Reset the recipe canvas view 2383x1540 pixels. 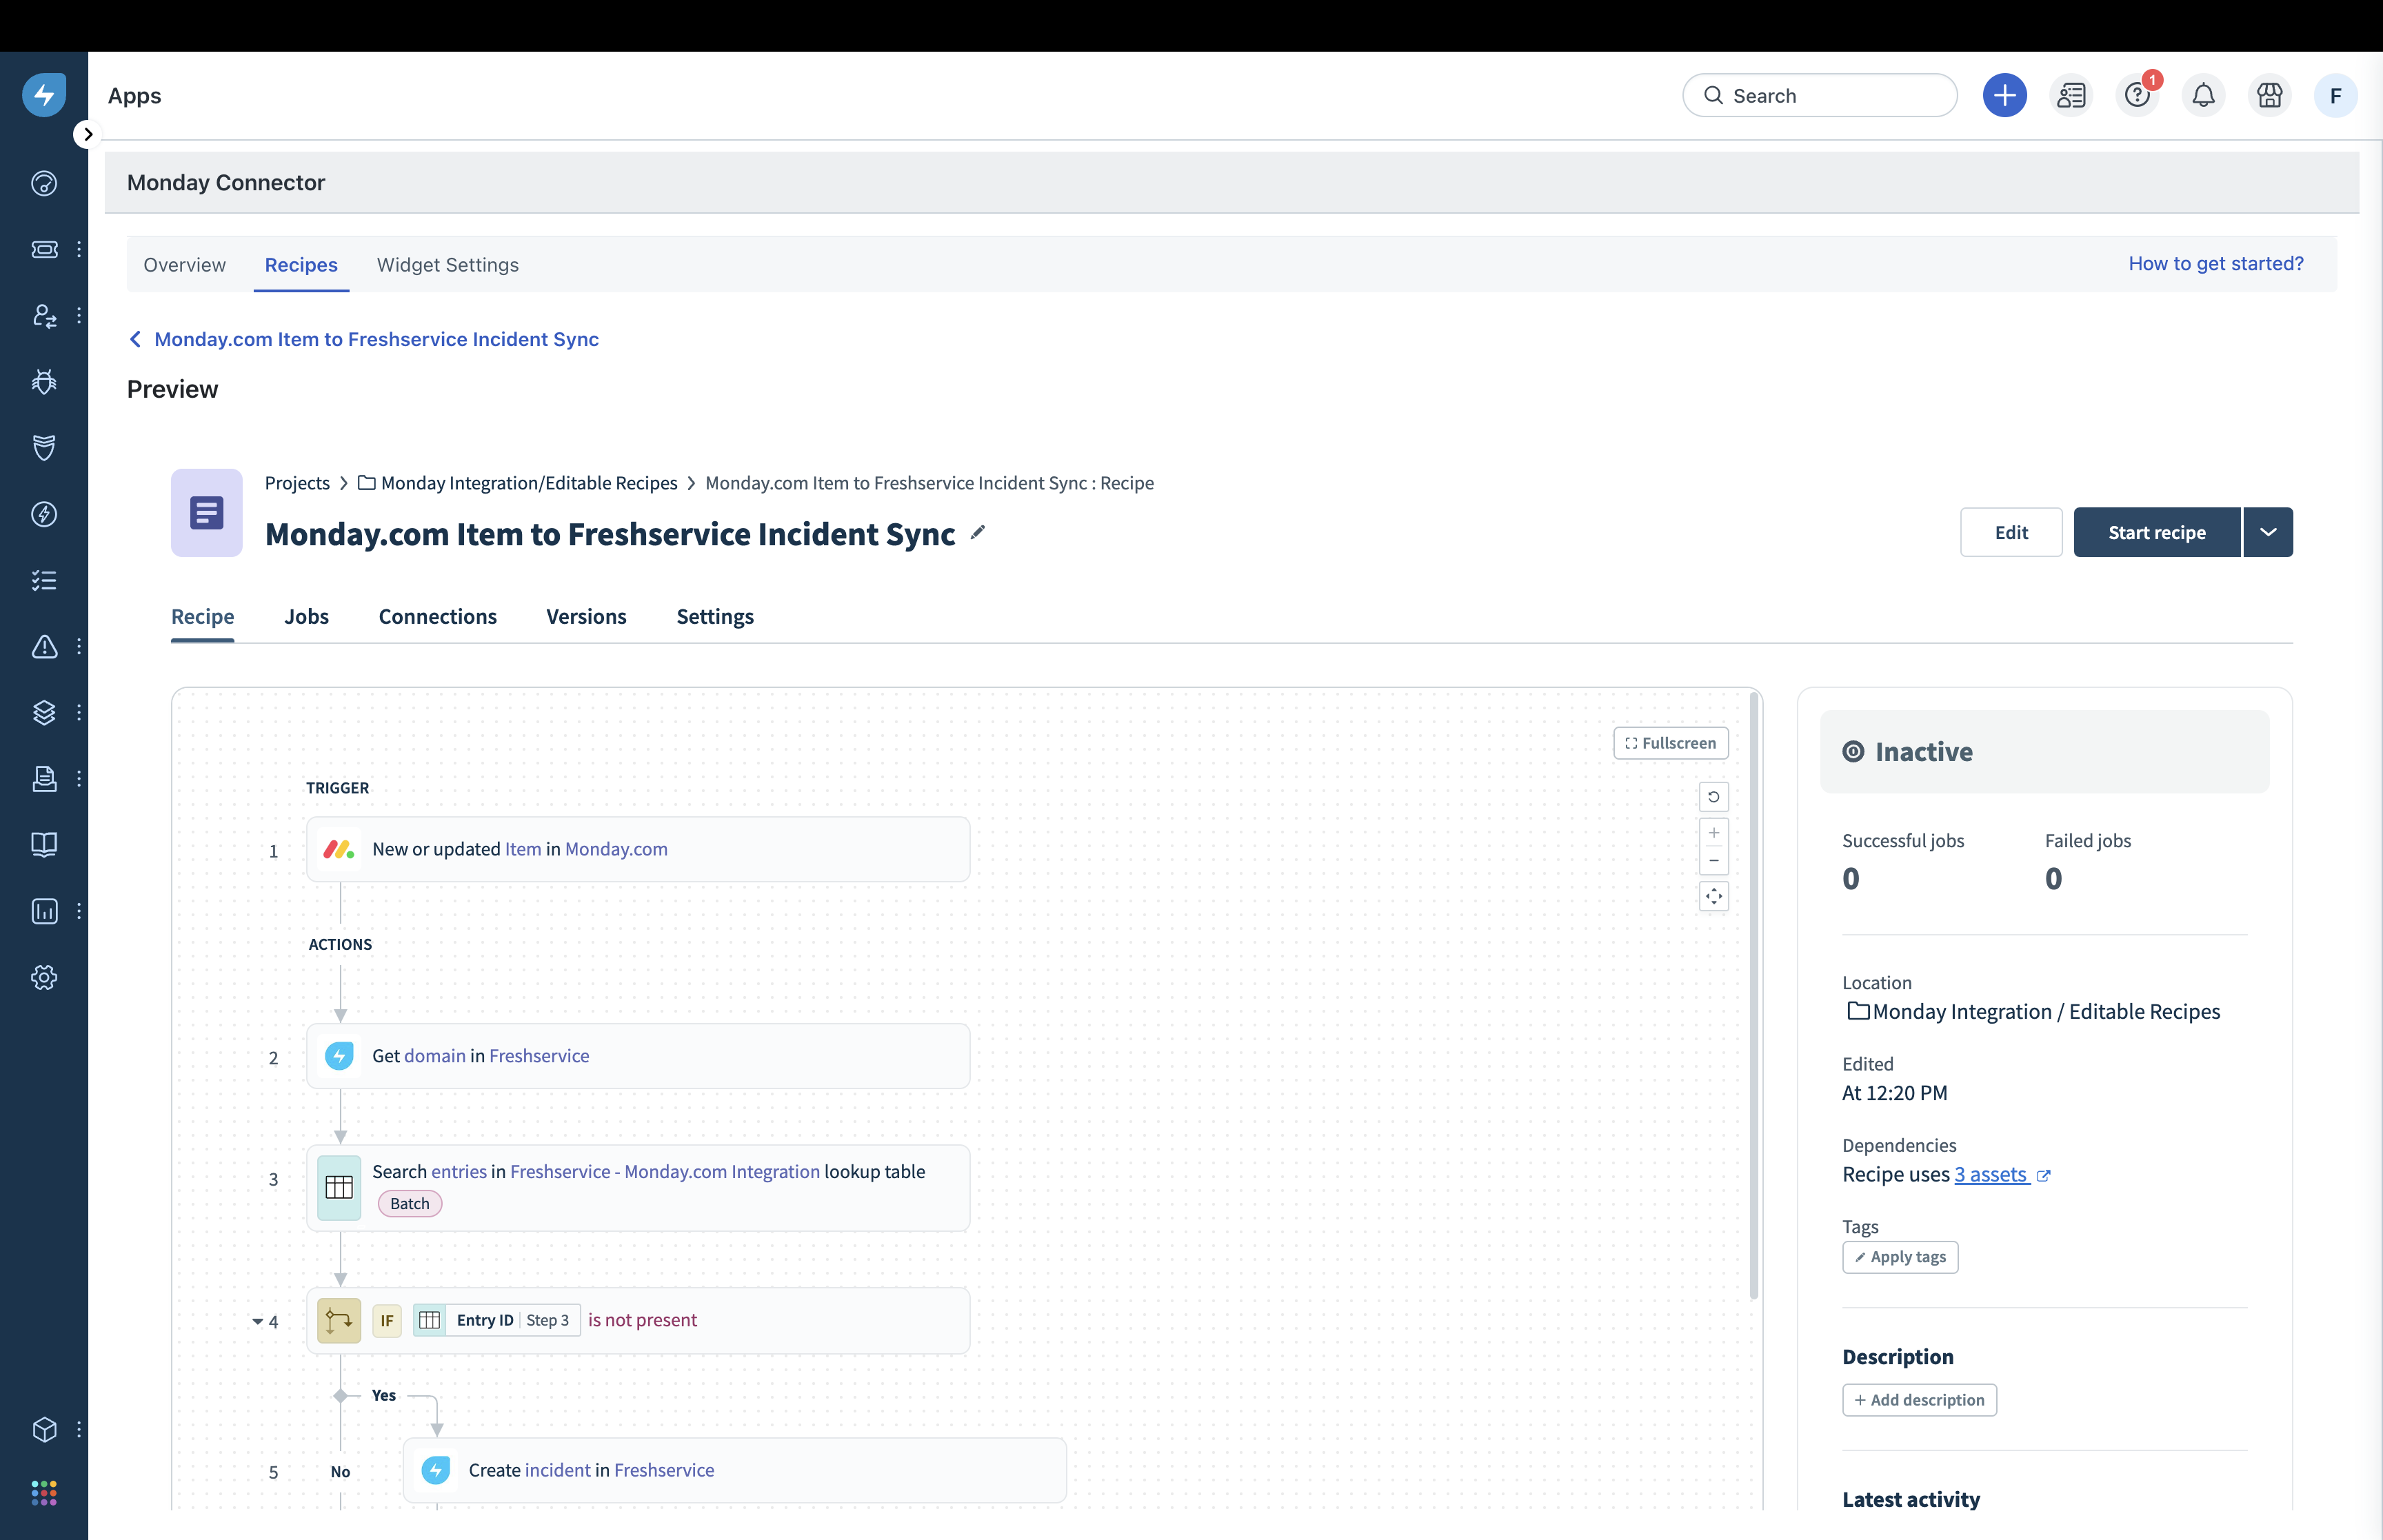point(1713,797)
